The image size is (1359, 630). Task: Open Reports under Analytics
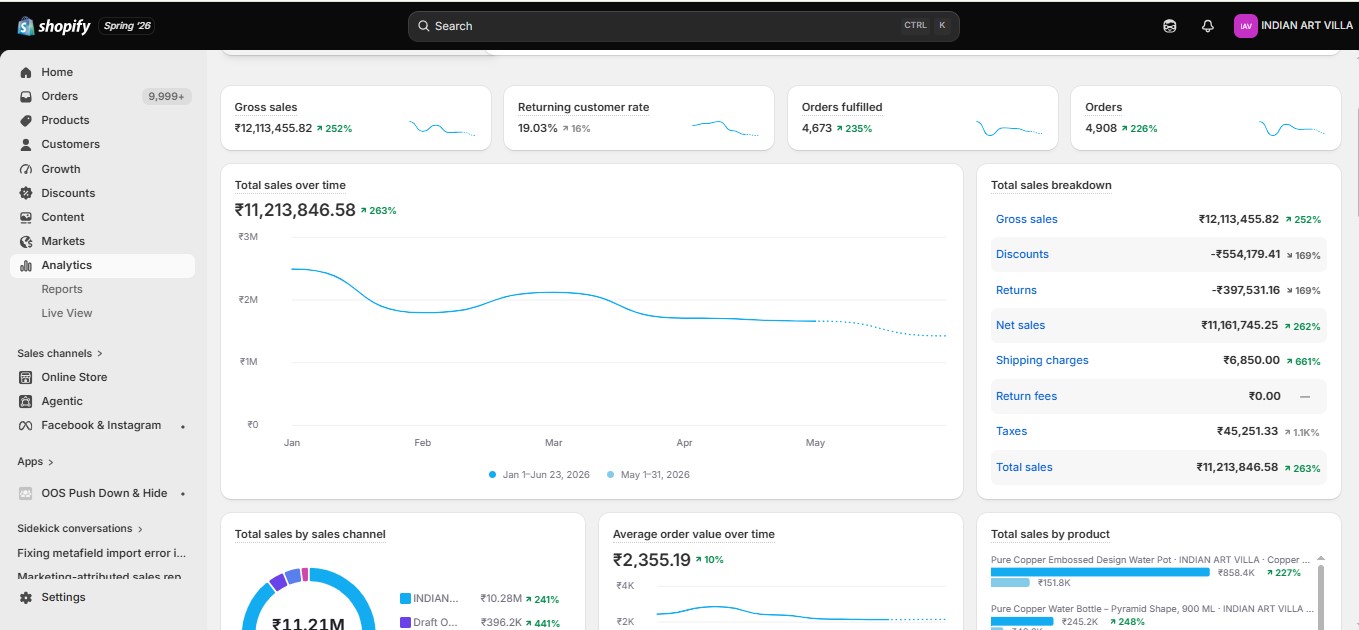point(62,289)
